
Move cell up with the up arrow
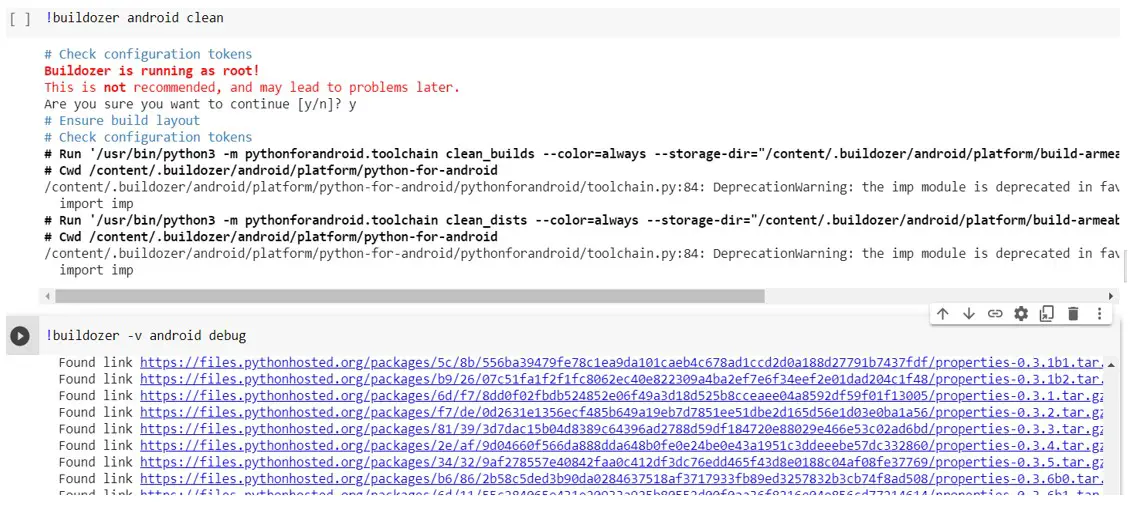click(942, 314)
